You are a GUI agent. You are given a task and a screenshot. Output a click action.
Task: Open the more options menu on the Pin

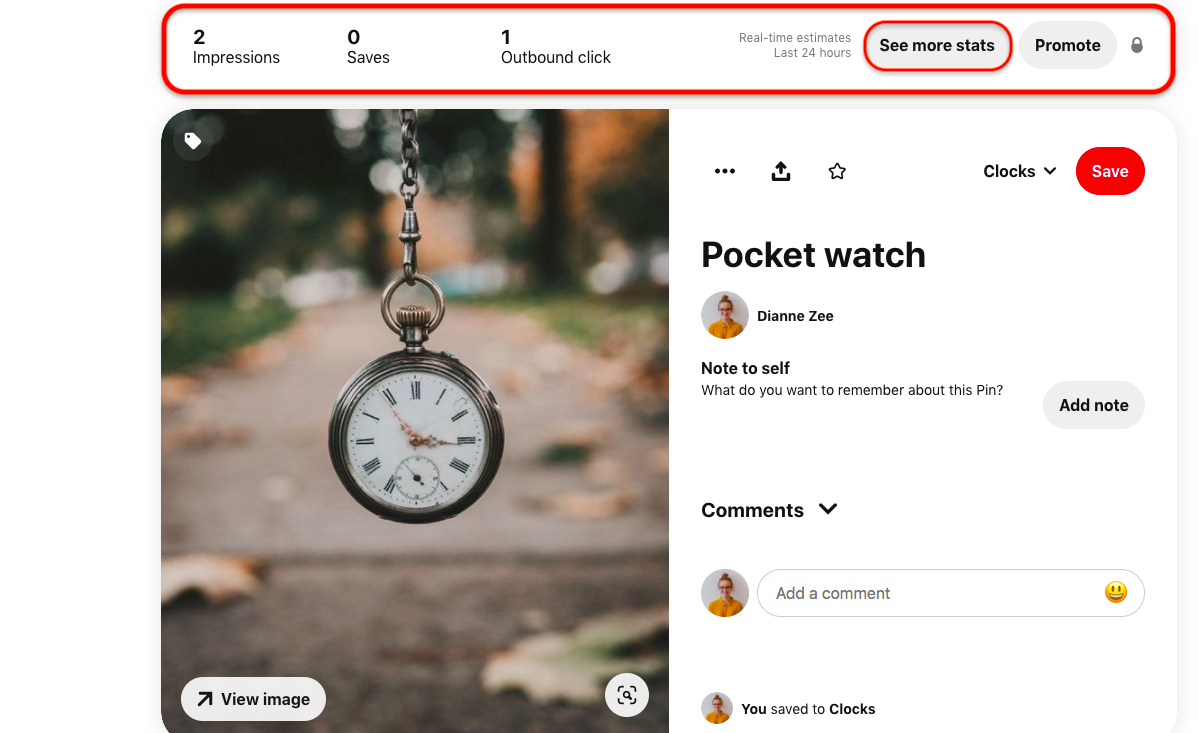point(724,171)
